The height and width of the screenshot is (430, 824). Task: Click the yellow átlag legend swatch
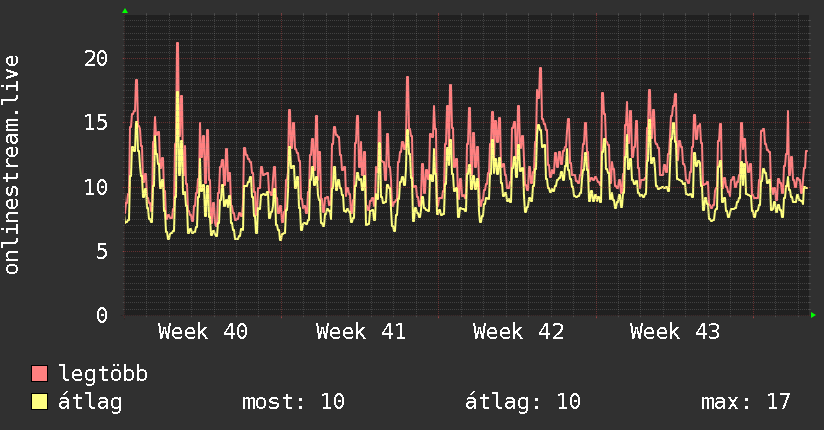[x=39, y=402]
